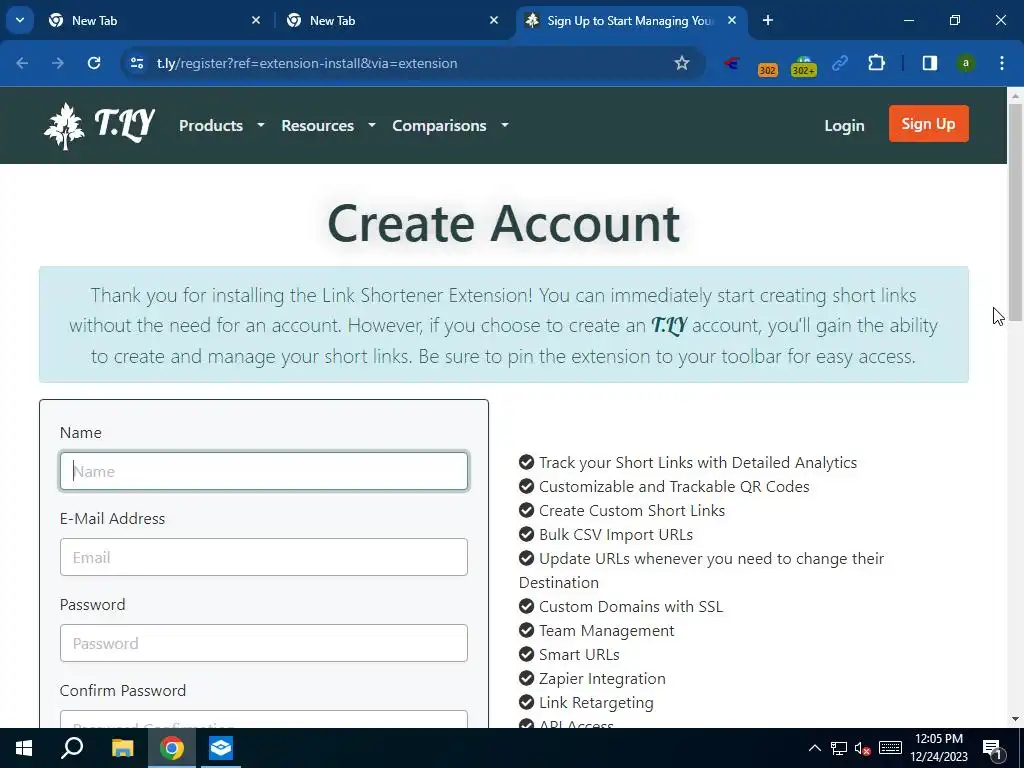This screenshot has width=1024, height=768.
Task: Show hidden tray icons chevron
Action: coord(815,748)
